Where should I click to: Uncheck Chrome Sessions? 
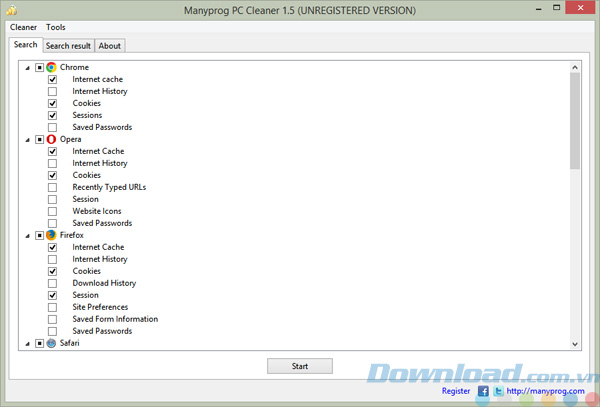coord(52,116)
